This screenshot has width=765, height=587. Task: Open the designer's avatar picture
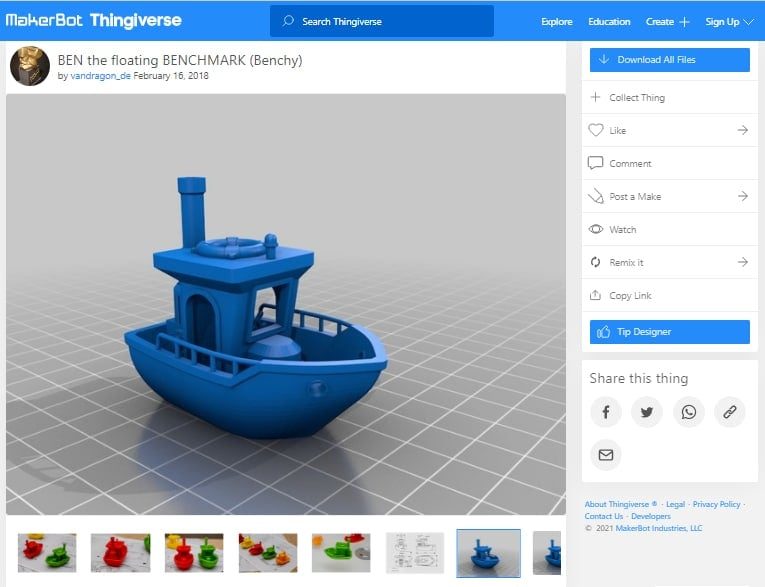30,66
